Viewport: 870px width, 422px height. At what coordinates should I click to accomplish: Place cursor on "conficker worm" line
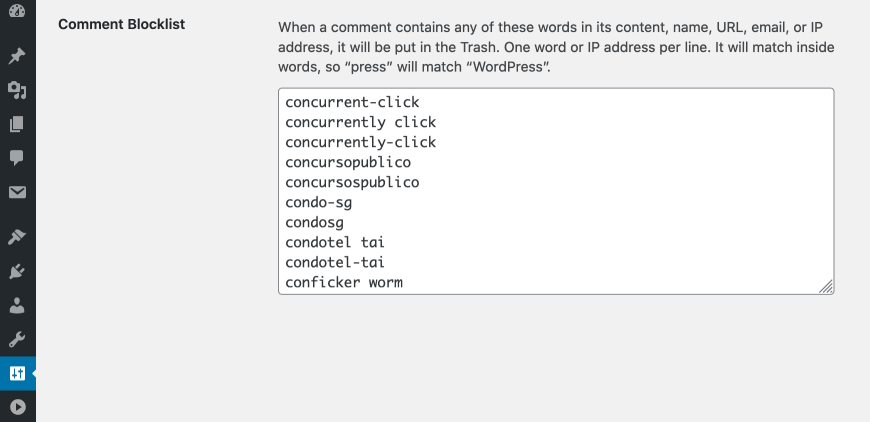(344, 282)
